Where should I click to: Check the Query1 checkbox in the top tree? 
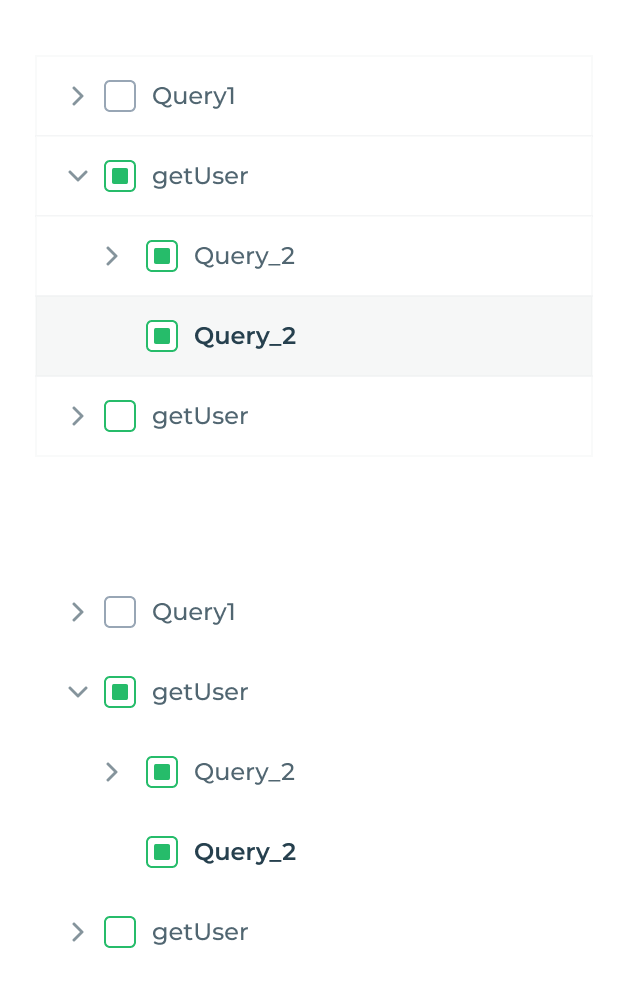[x=120, y=96]
